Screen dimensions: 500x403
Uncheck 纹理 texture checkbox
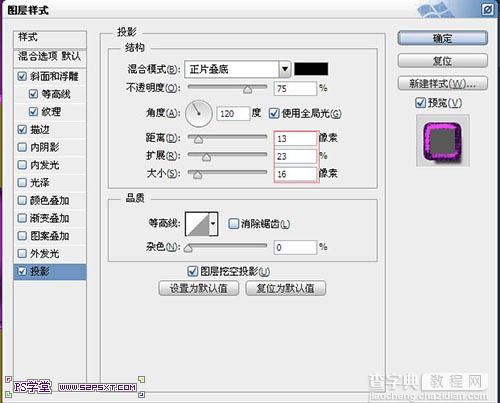tap(33, 112)
